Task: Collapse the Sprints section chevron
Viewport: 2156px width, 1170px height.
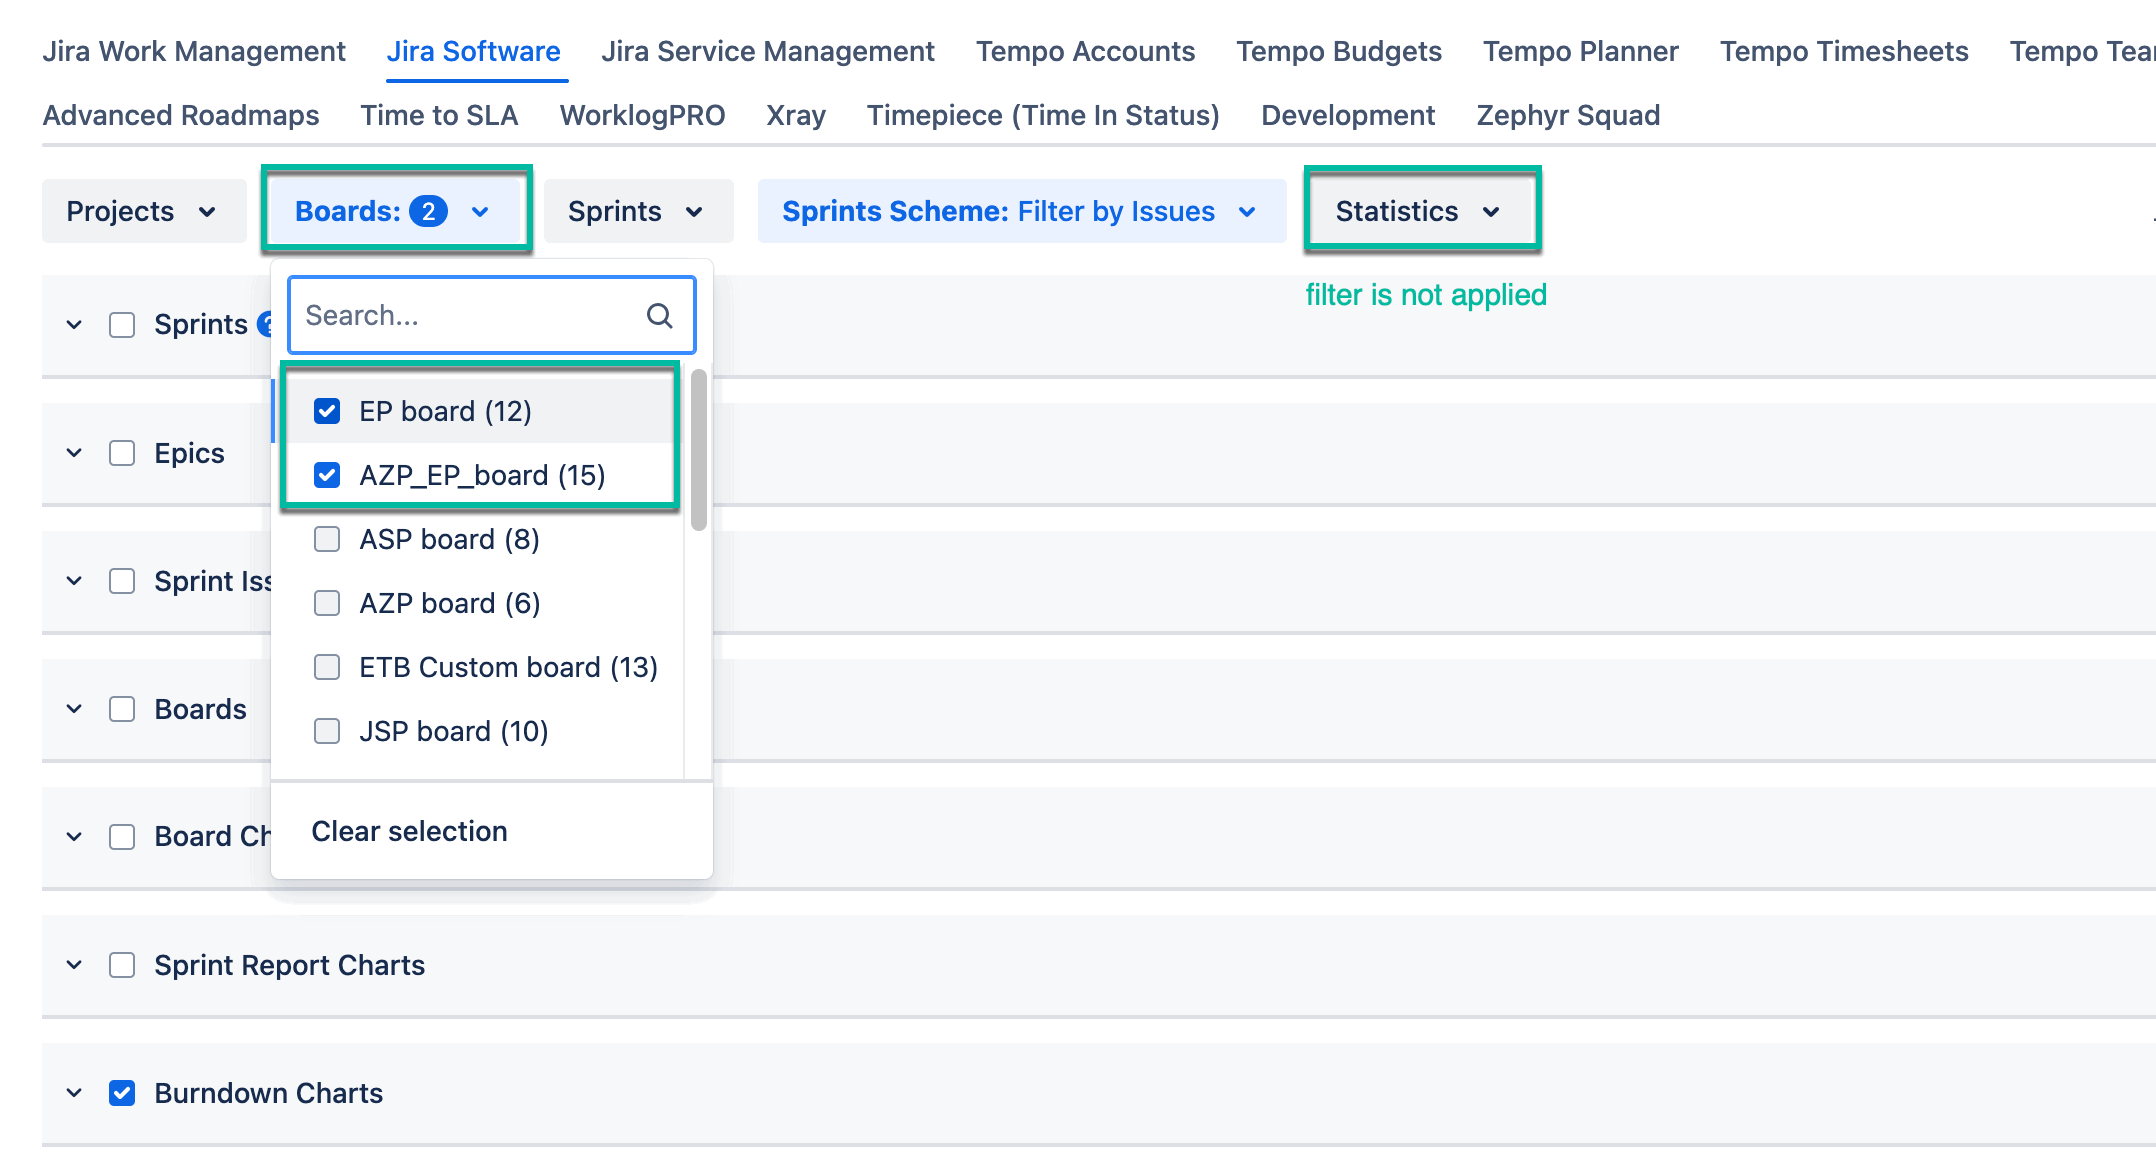Action: coord(74,325)
